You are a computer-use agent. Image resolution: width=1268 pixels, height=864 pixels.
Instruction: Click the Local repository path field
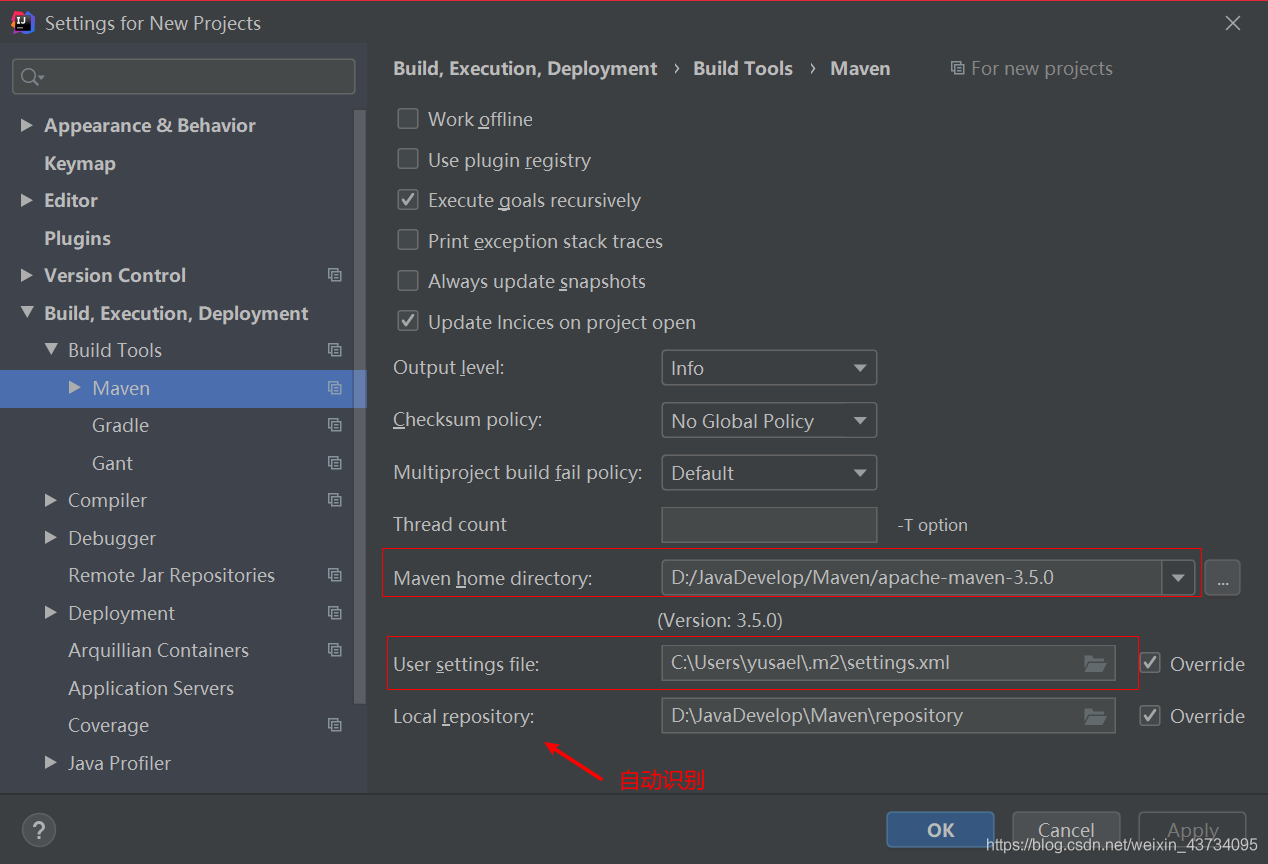(x=888, y=716)
